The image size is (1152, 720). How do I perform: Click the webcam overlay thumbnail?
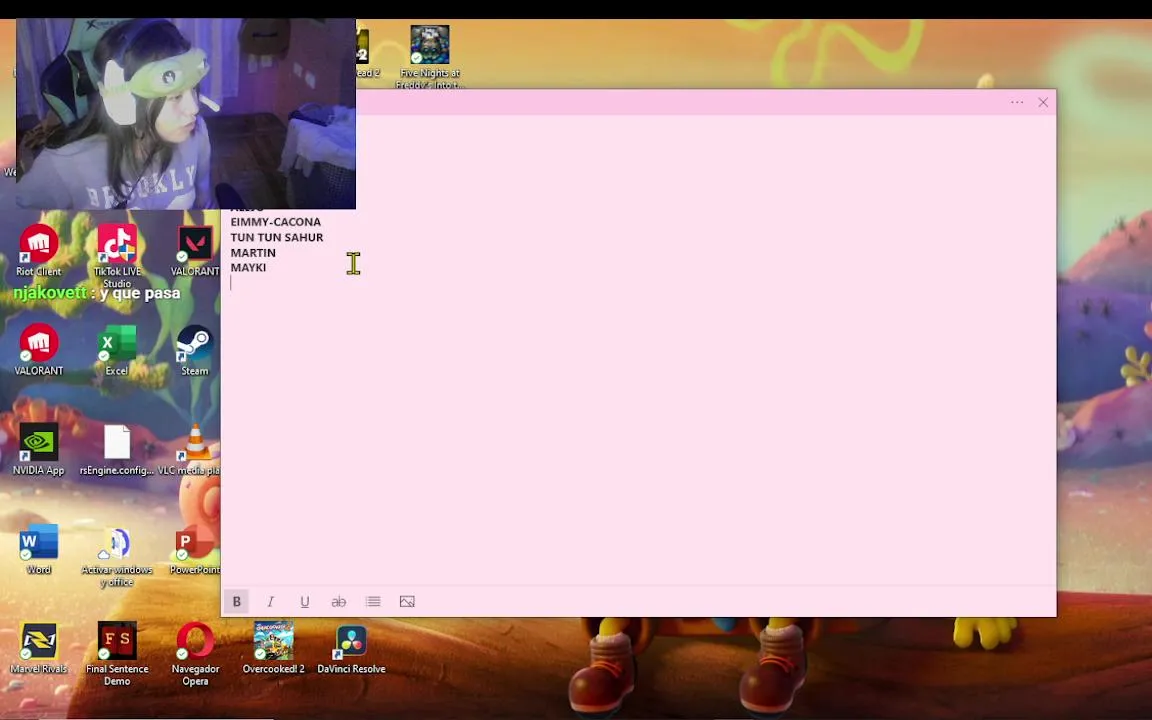(186, 114)
